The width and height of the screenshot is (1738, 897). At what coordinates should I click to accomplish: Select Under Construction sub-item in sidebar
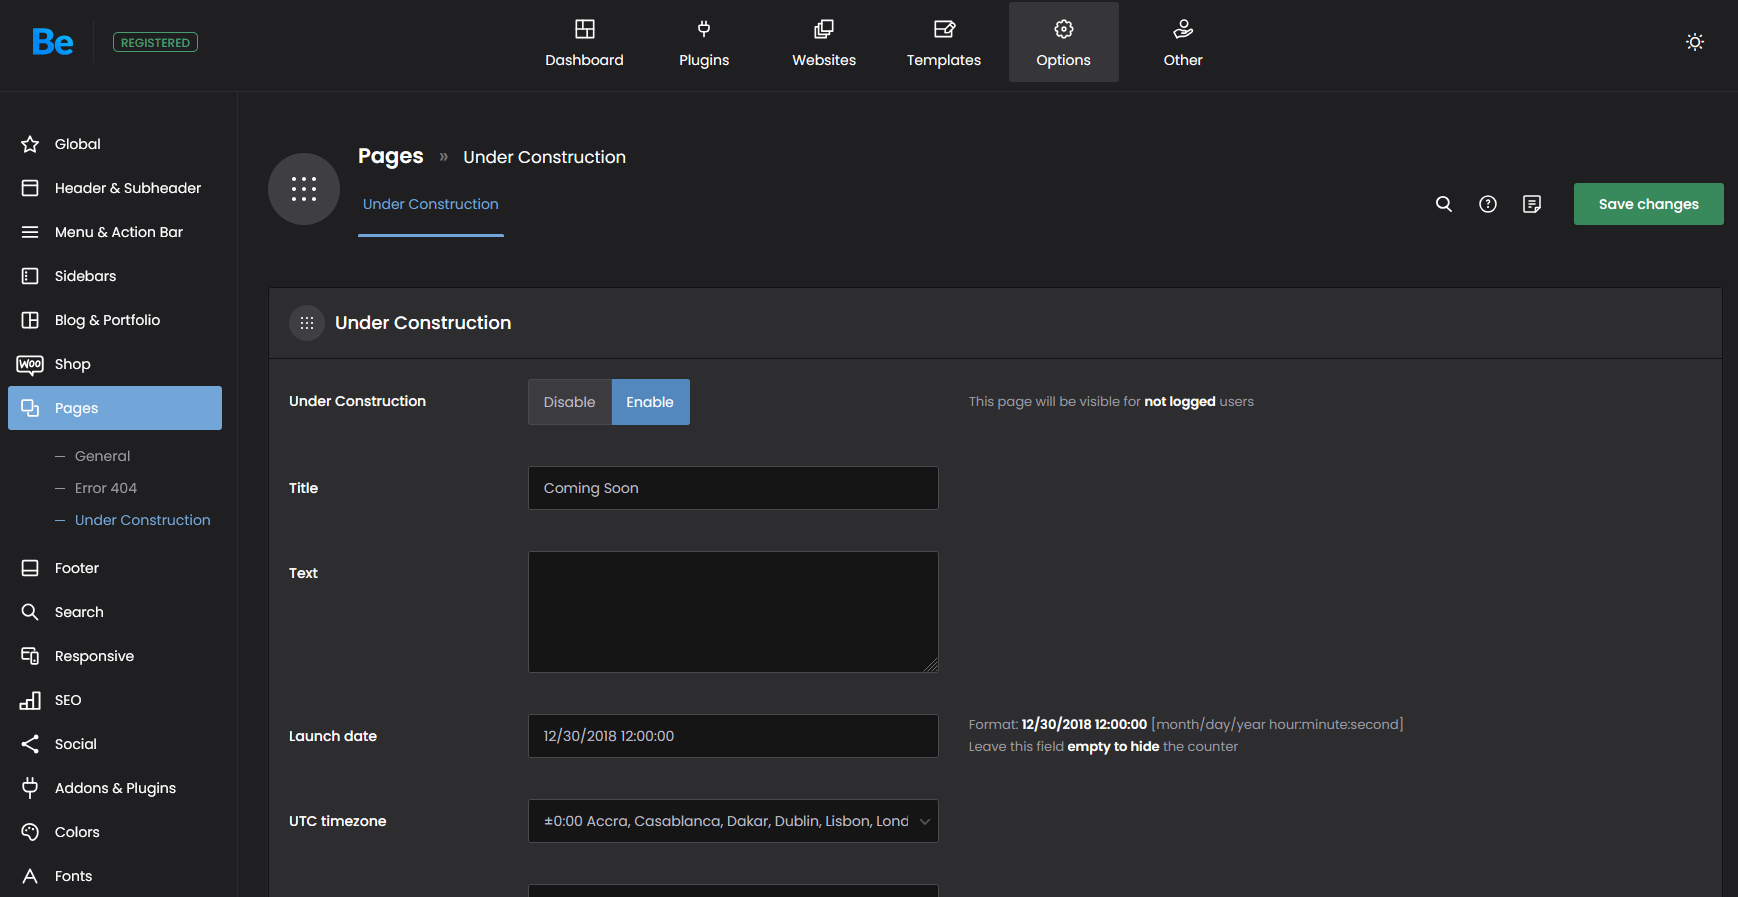coord(142,520)
